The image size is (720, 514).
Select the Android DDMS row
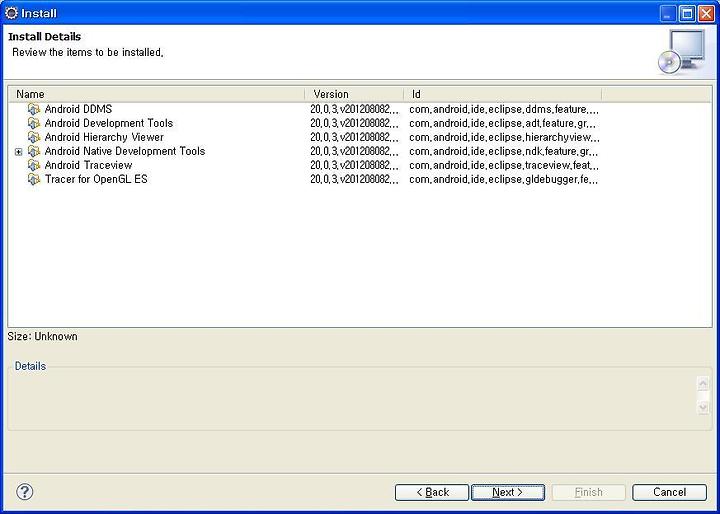360,109
